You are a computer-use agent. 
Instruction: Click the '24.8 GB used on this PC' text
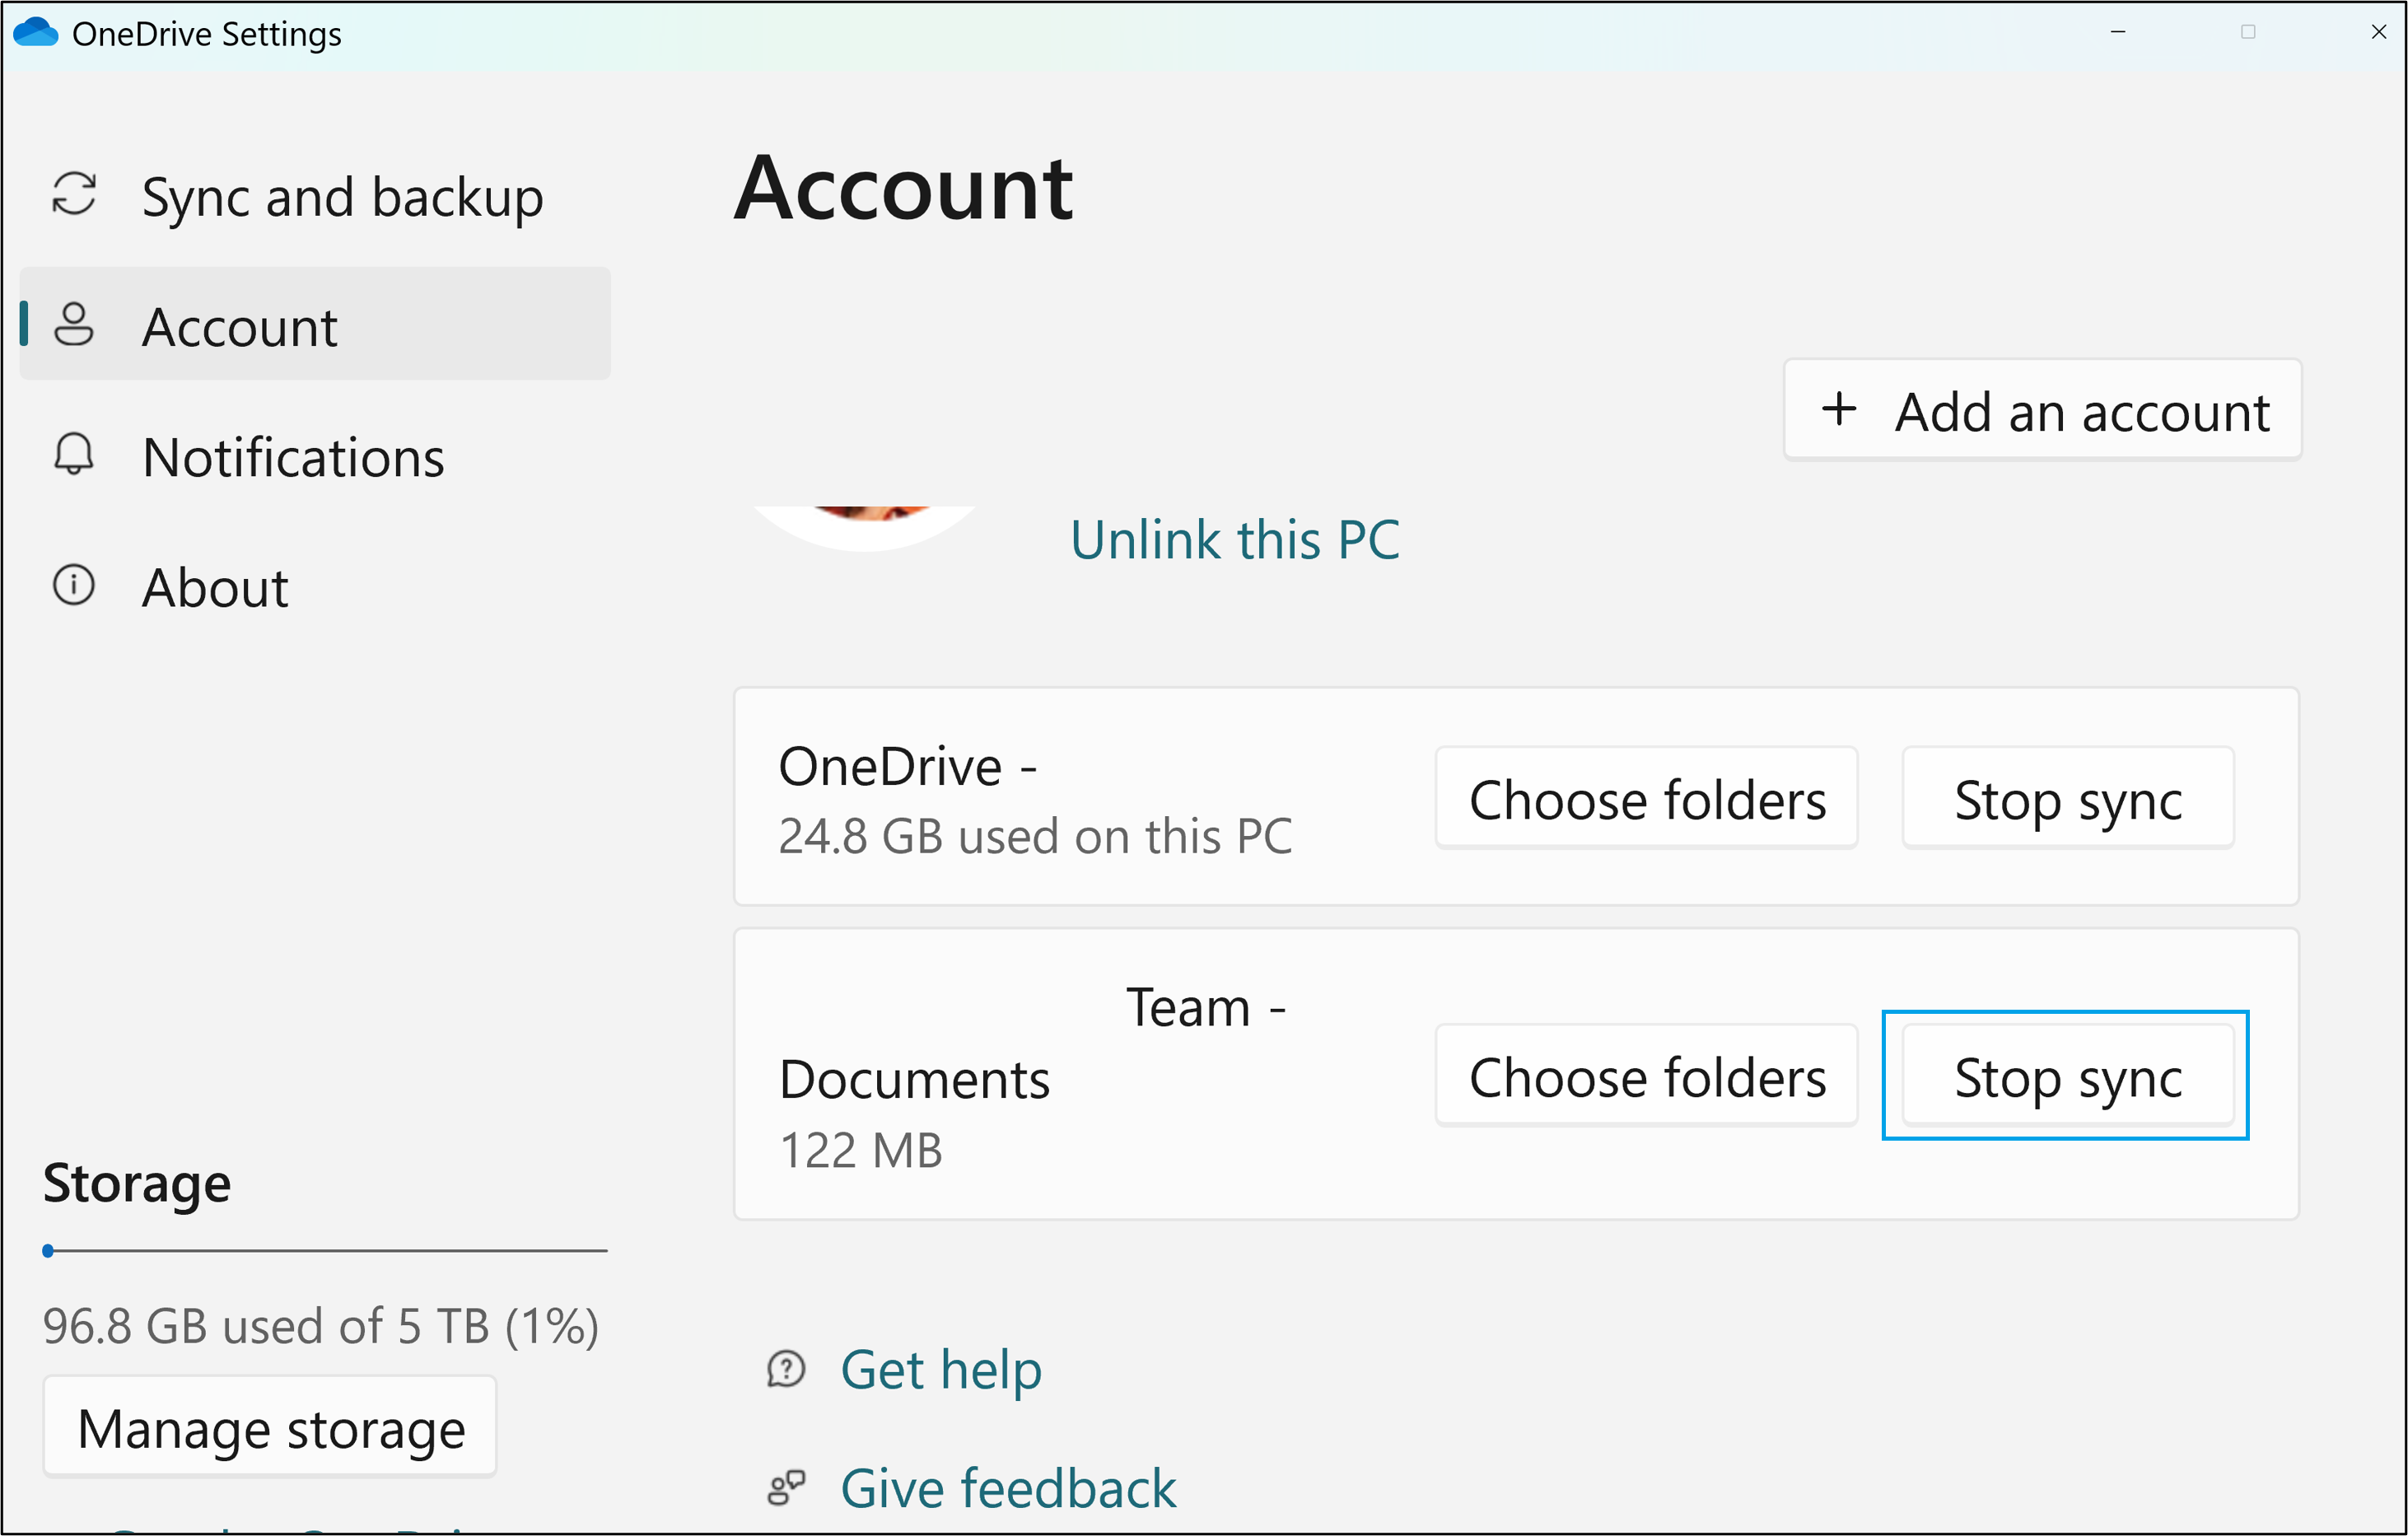pyautogui.click(x=1035, y=836)
